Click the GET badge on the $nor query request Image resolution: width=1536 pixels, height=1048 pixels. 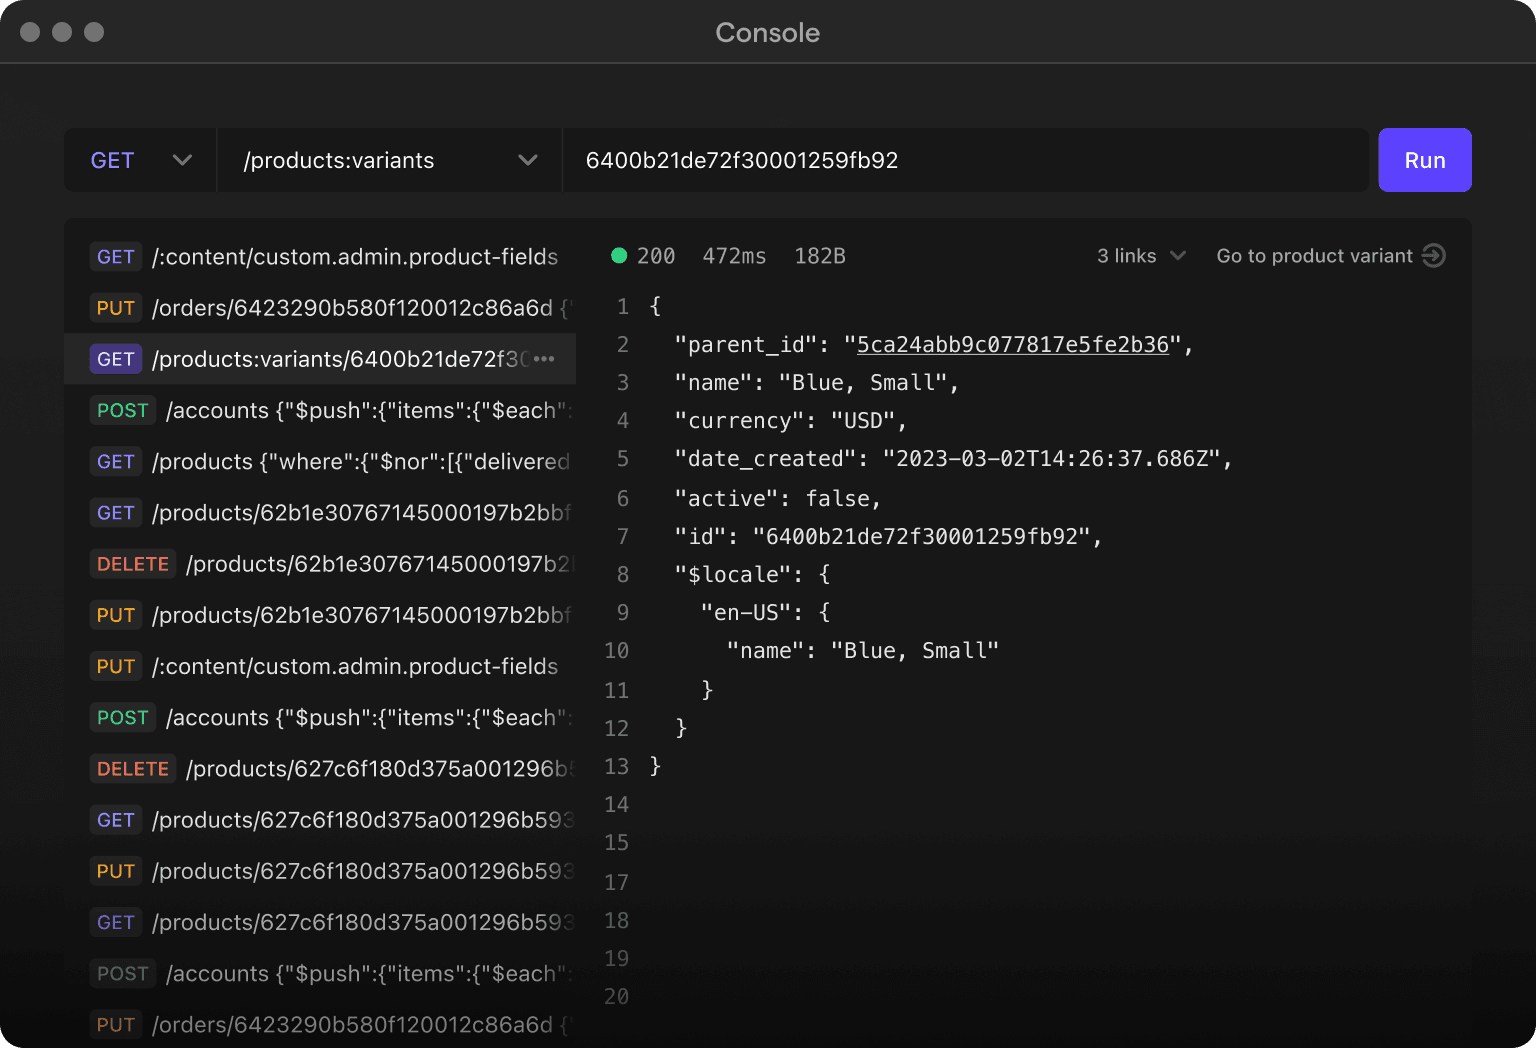pos(115,461)
